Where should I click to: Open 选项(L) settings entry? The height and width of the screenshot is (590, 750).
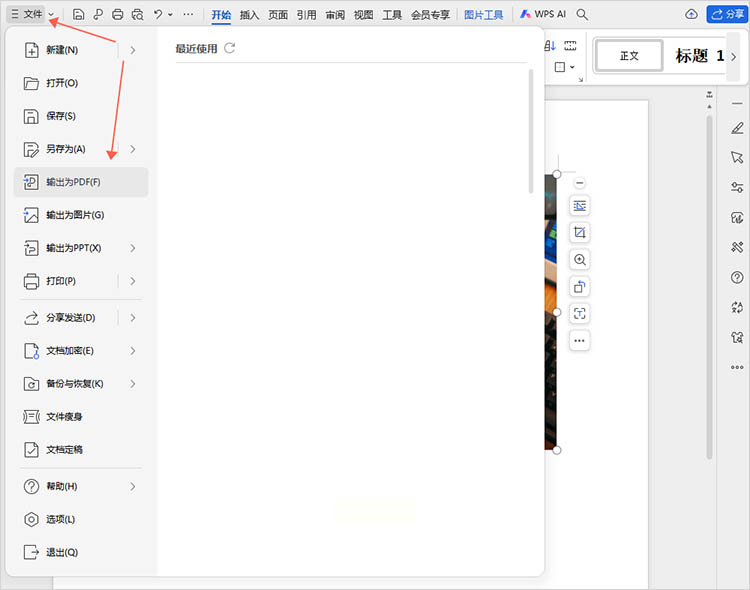pos(80,519)
